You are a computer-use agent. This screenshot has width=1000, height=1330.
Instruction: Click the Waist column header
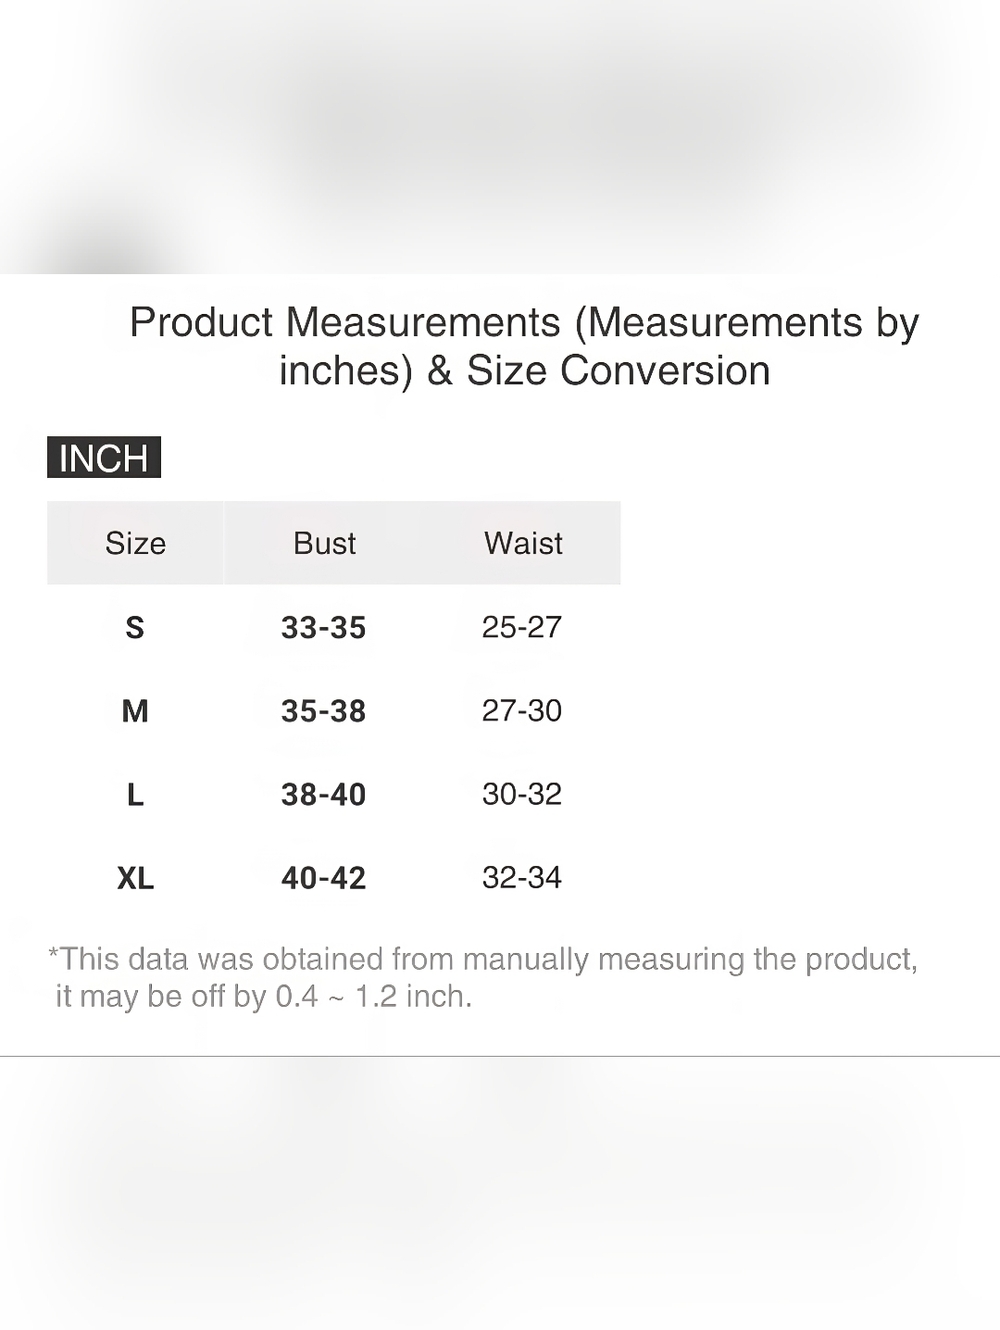[x=523, y=543]
